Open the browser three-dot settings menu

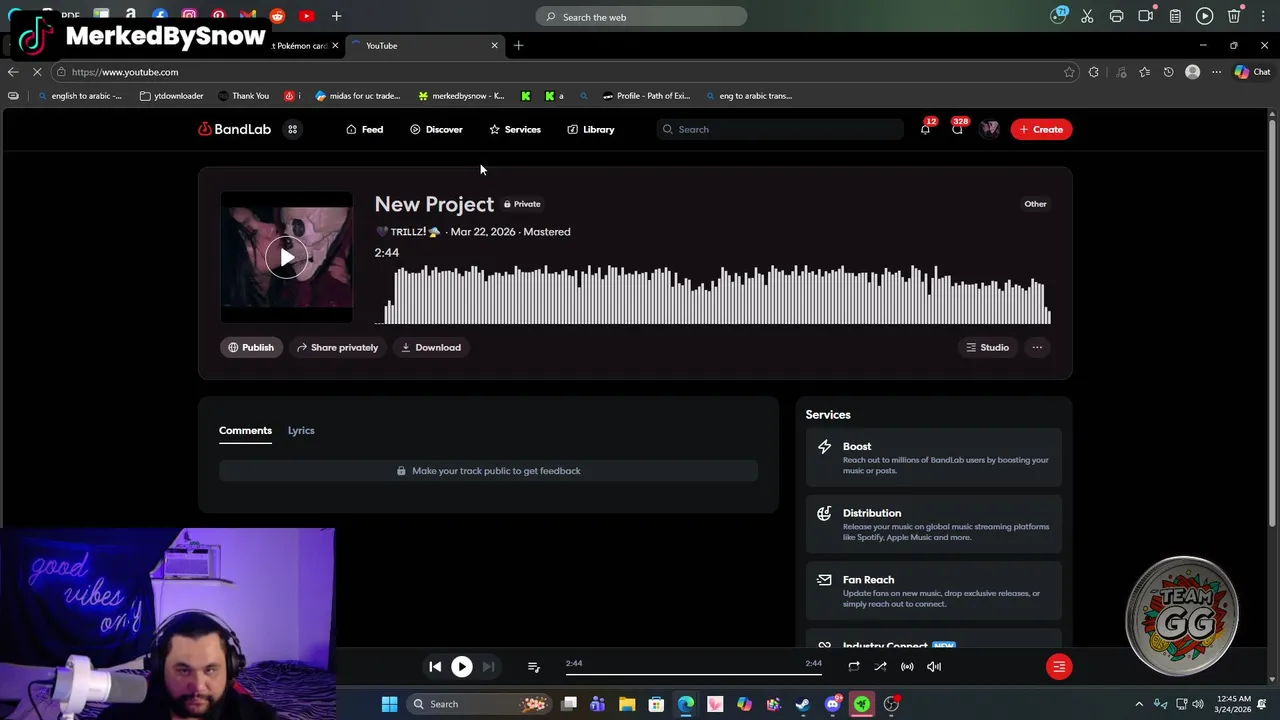1216,72
